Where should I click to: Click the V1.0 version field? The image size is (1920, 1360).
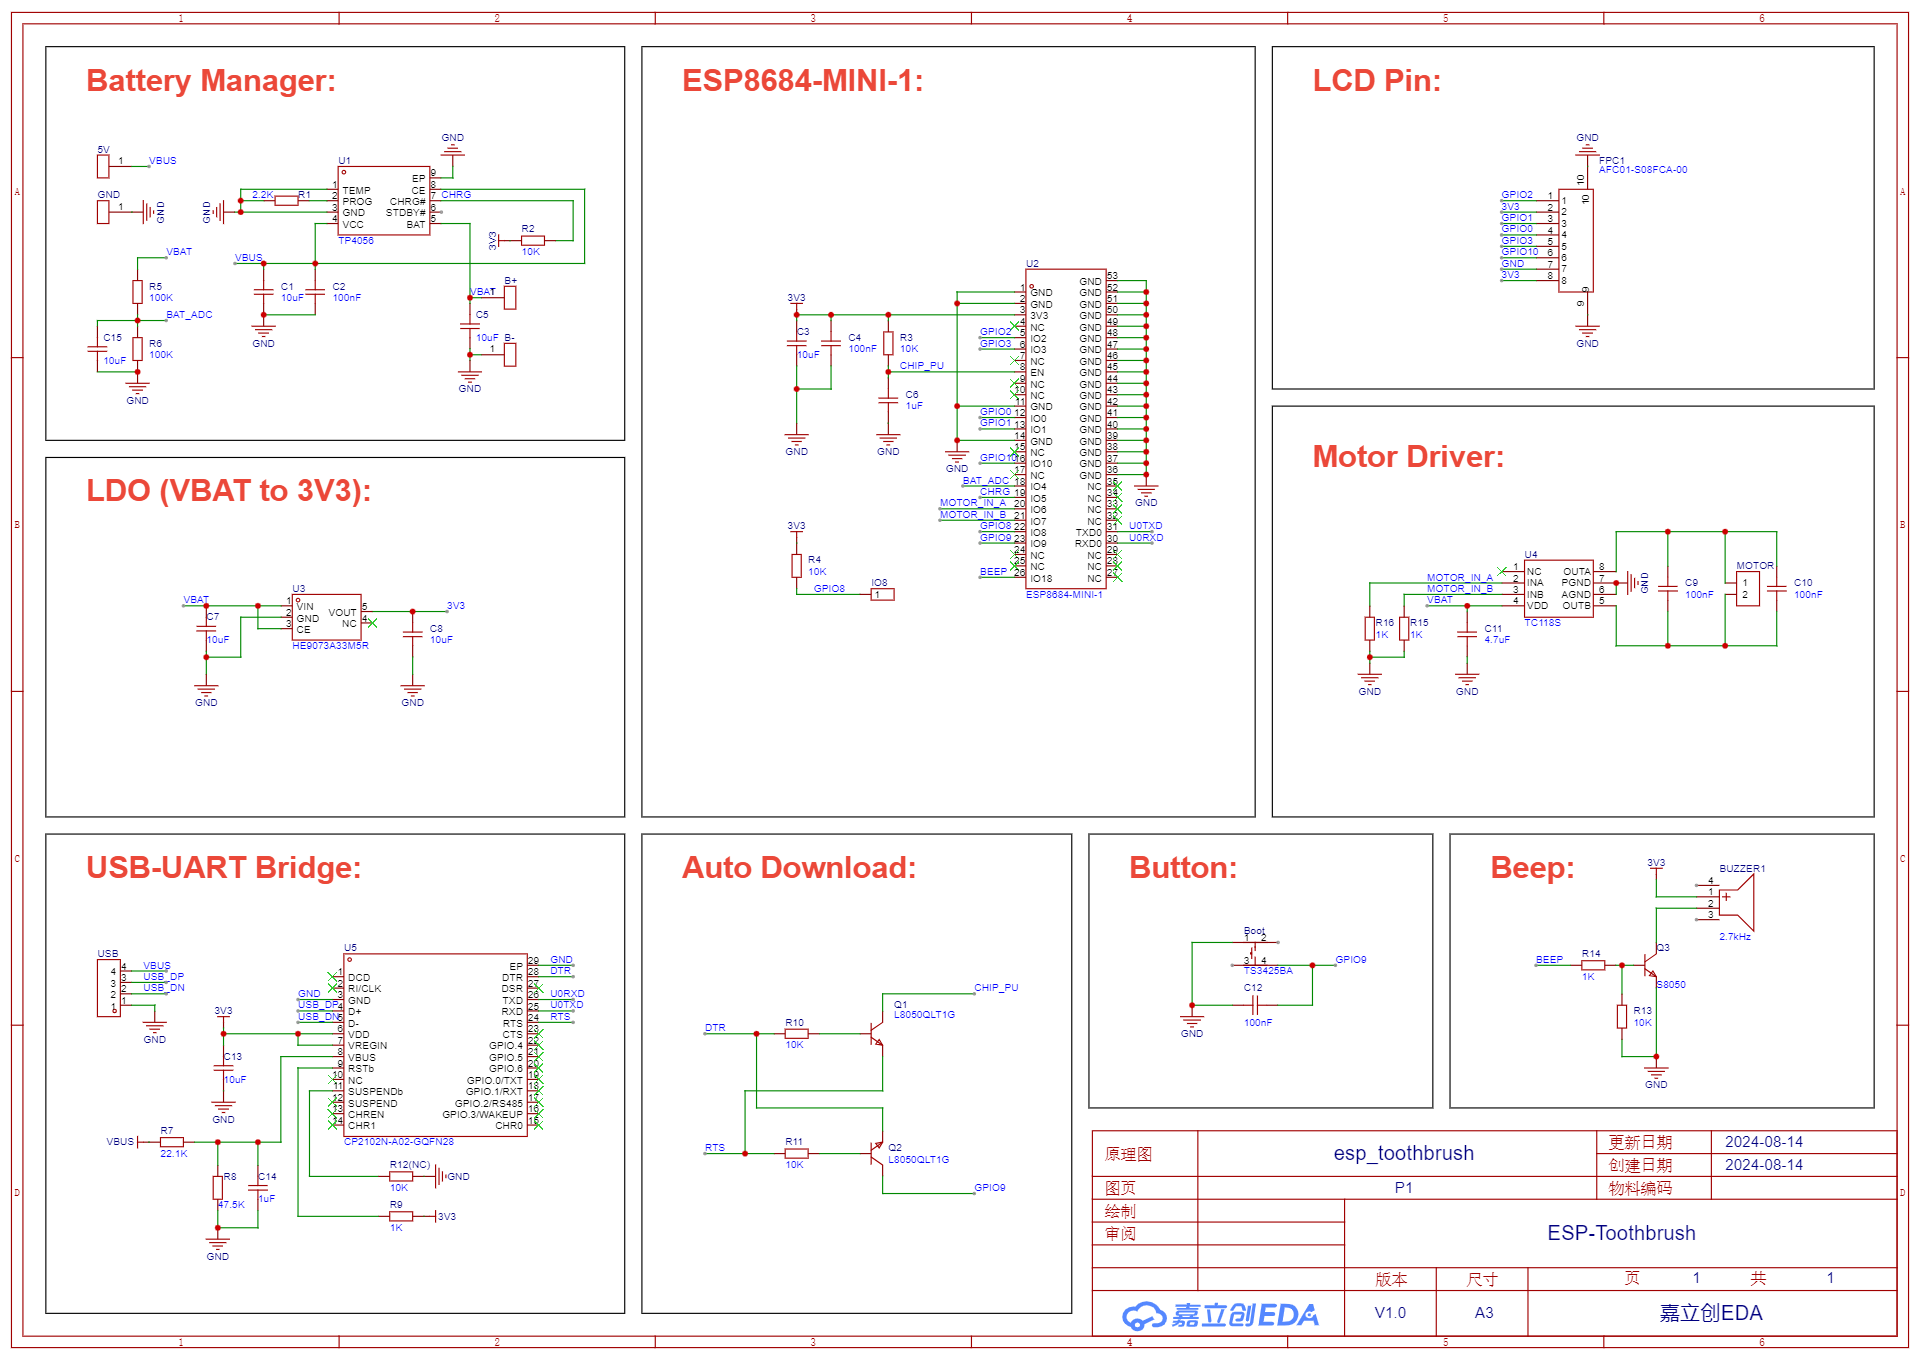[x=1390, y=1312]
